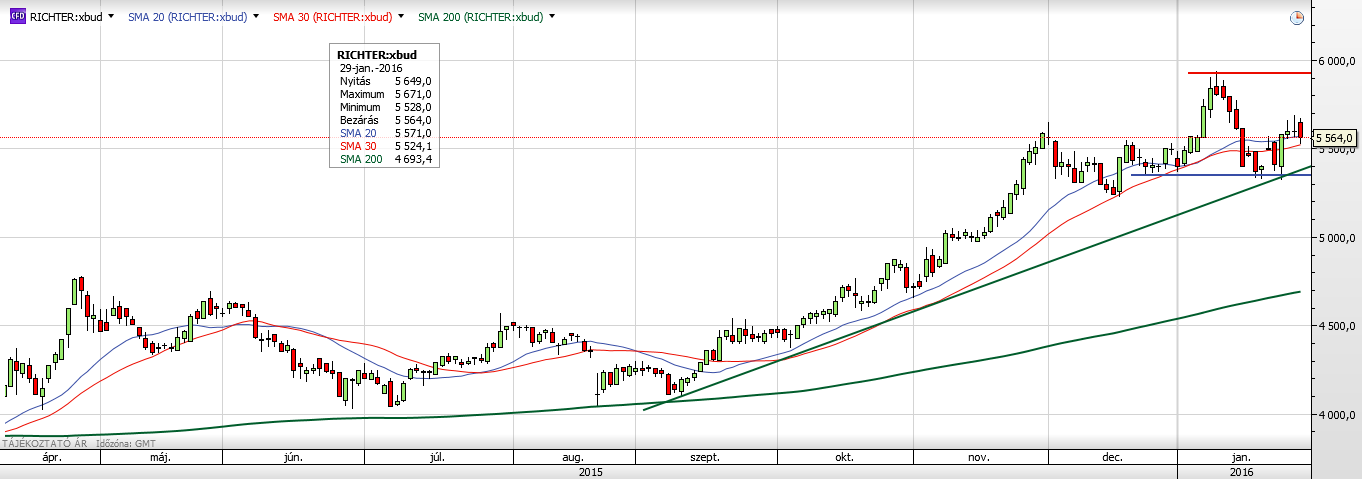The width and height of the screenshot is (1362, 479).
Task: Select the blue horizontal support line
Action: click(1220, 175)
